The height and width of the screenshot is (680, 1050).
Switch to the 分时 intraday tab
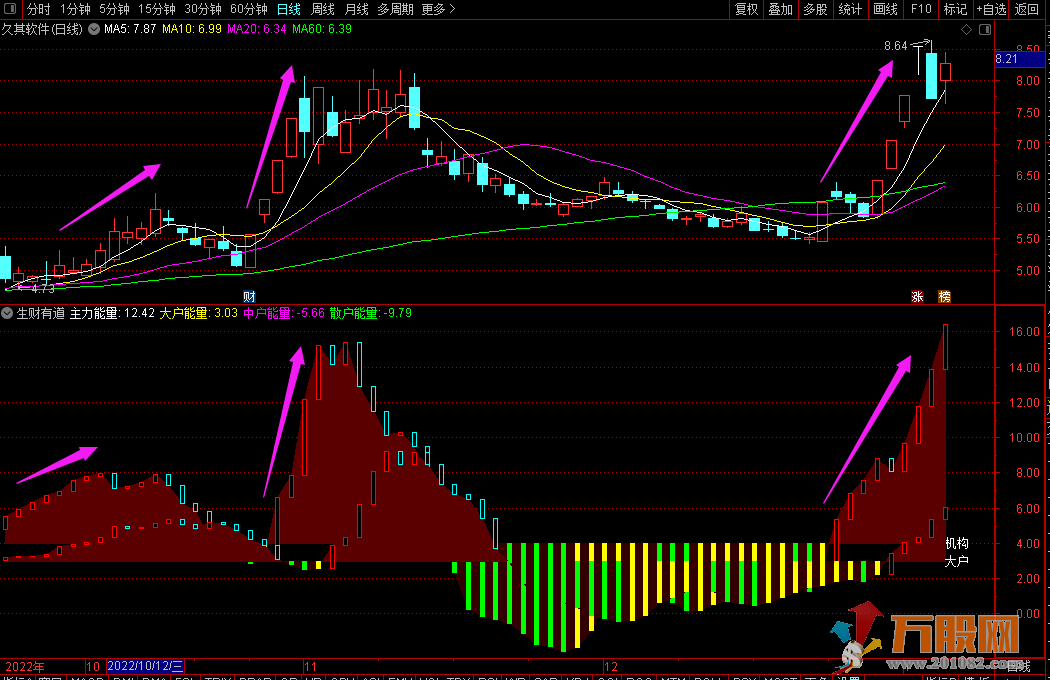coord(38,9)
